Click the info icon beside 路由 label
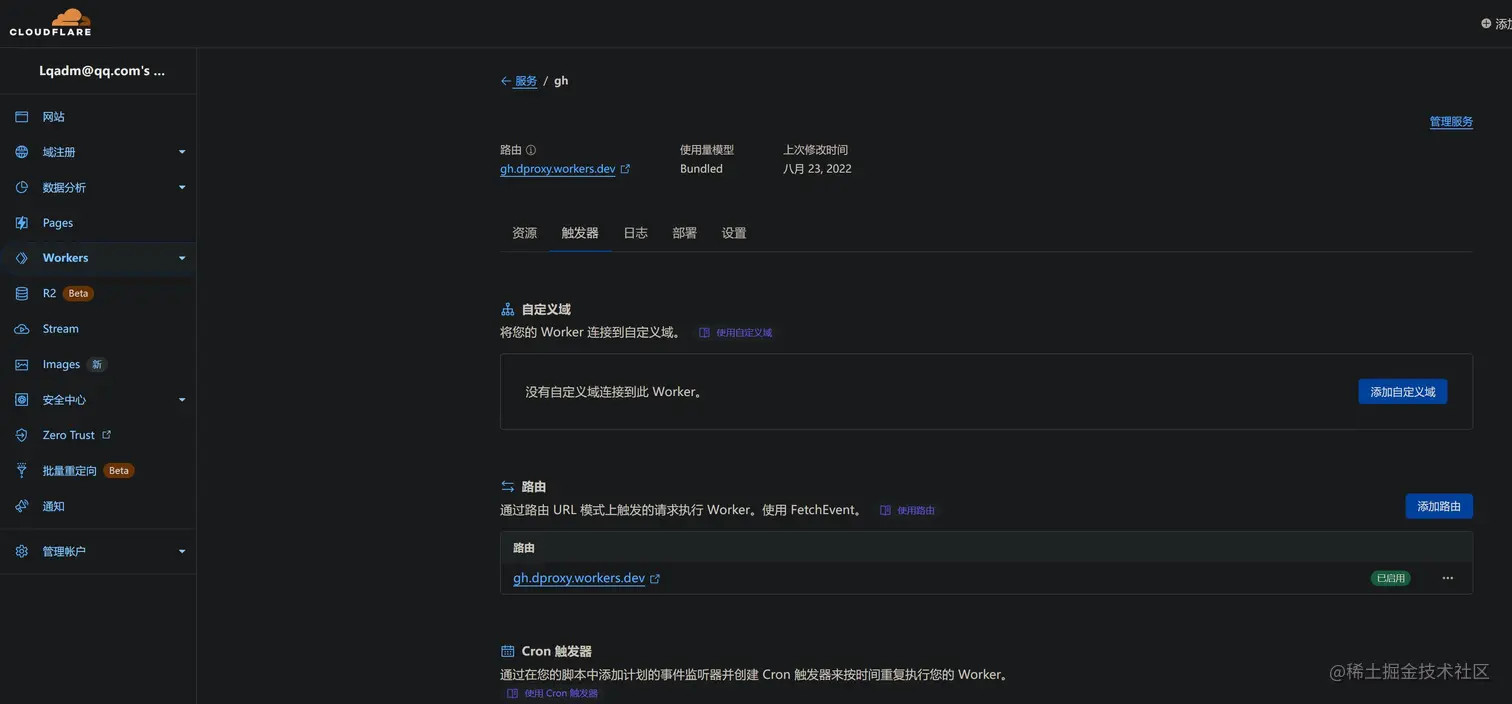Image resolution: width=1512 pixels, height=704 pixels. [x=531, y=150]
